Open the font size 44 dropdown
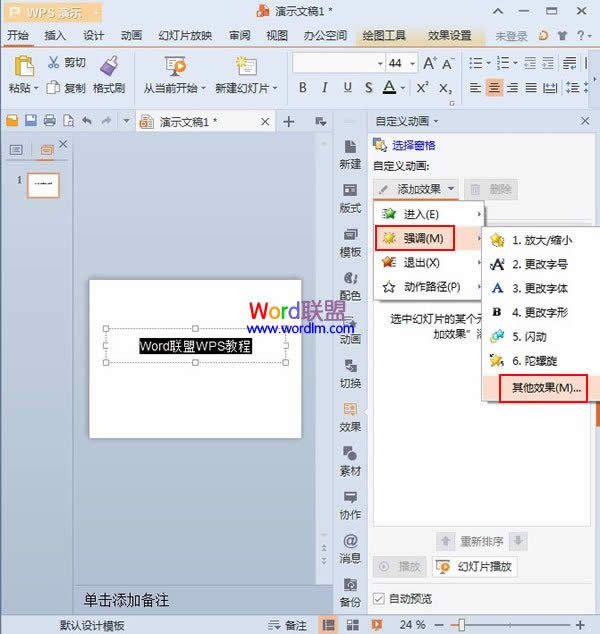 (x=412, y=63)
